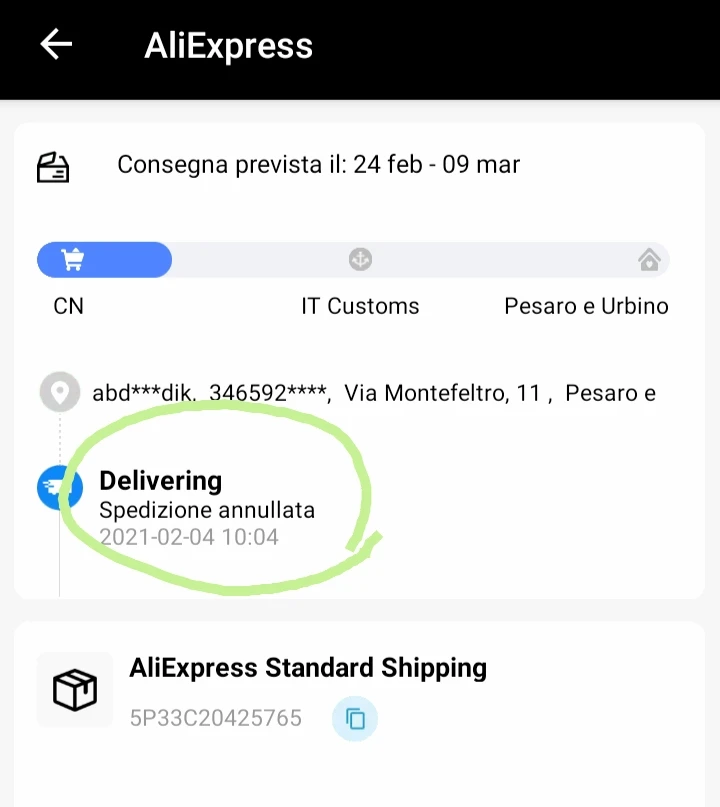Open the Delivering status entry

pyautogui.click(x=207, y=508)
